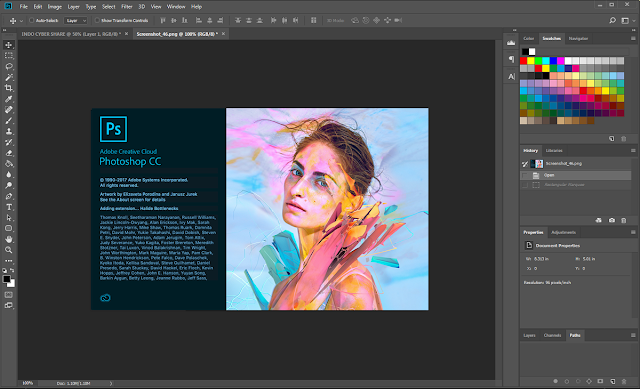Switch to the Libraries tab
This screenshot has width=640, height=389.
(554, 151)
